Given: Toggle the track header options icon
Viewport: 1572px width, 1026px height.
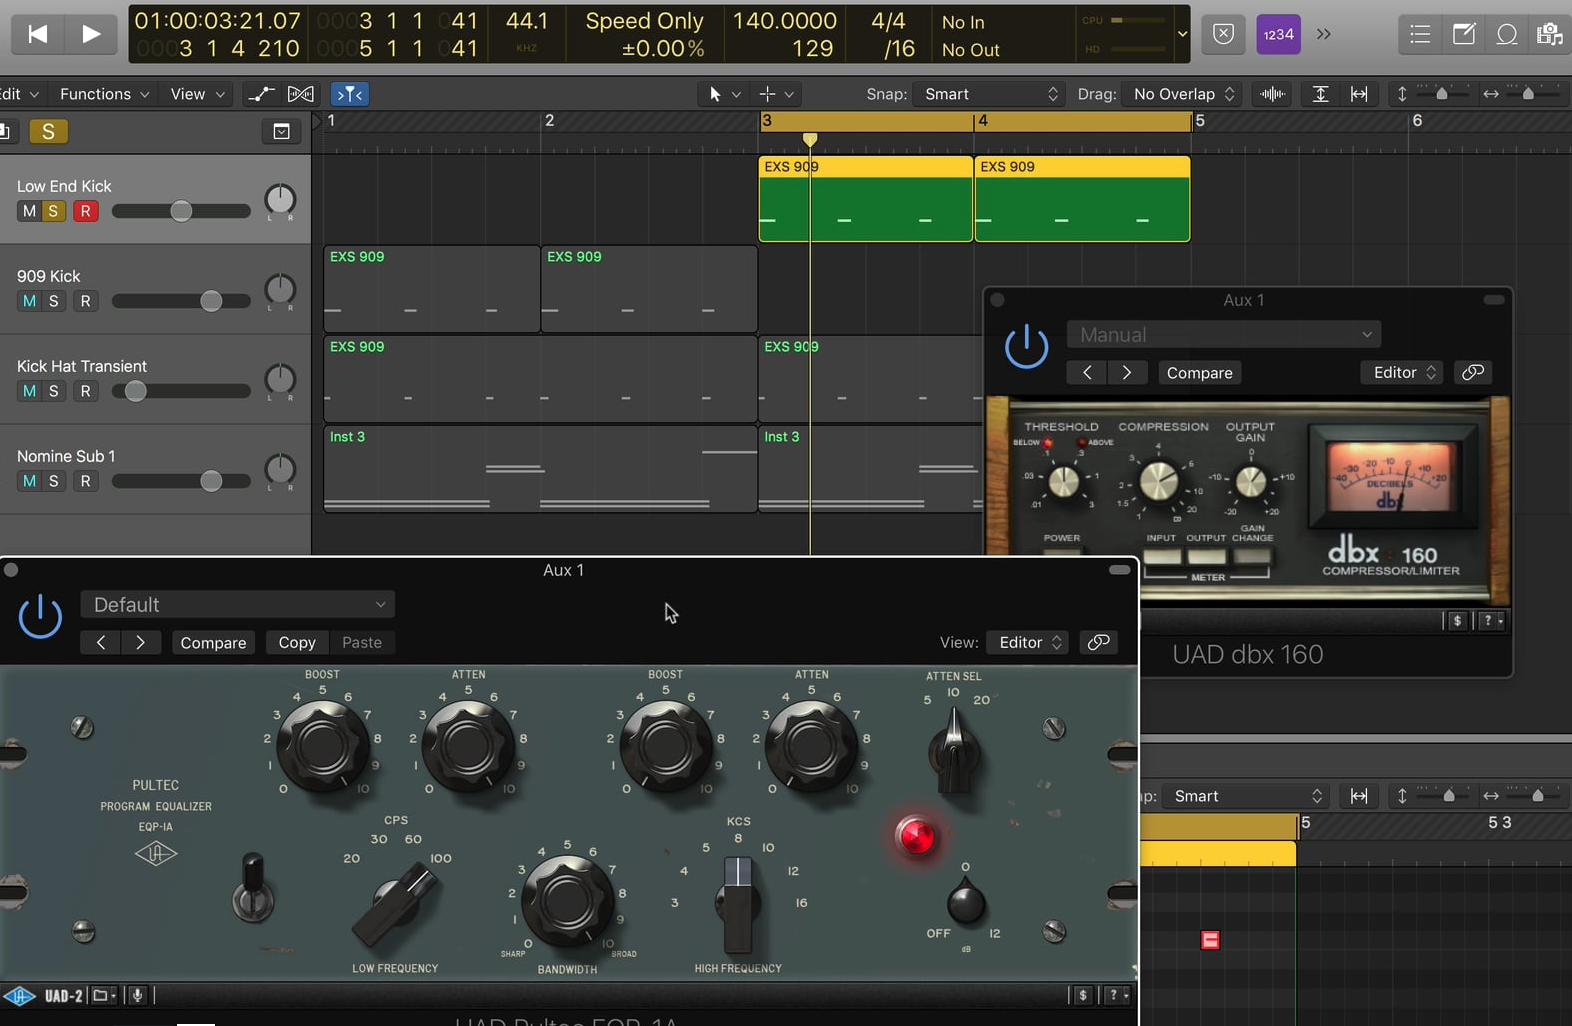Looking at the screenshot, I should click(x=281, y=131).
